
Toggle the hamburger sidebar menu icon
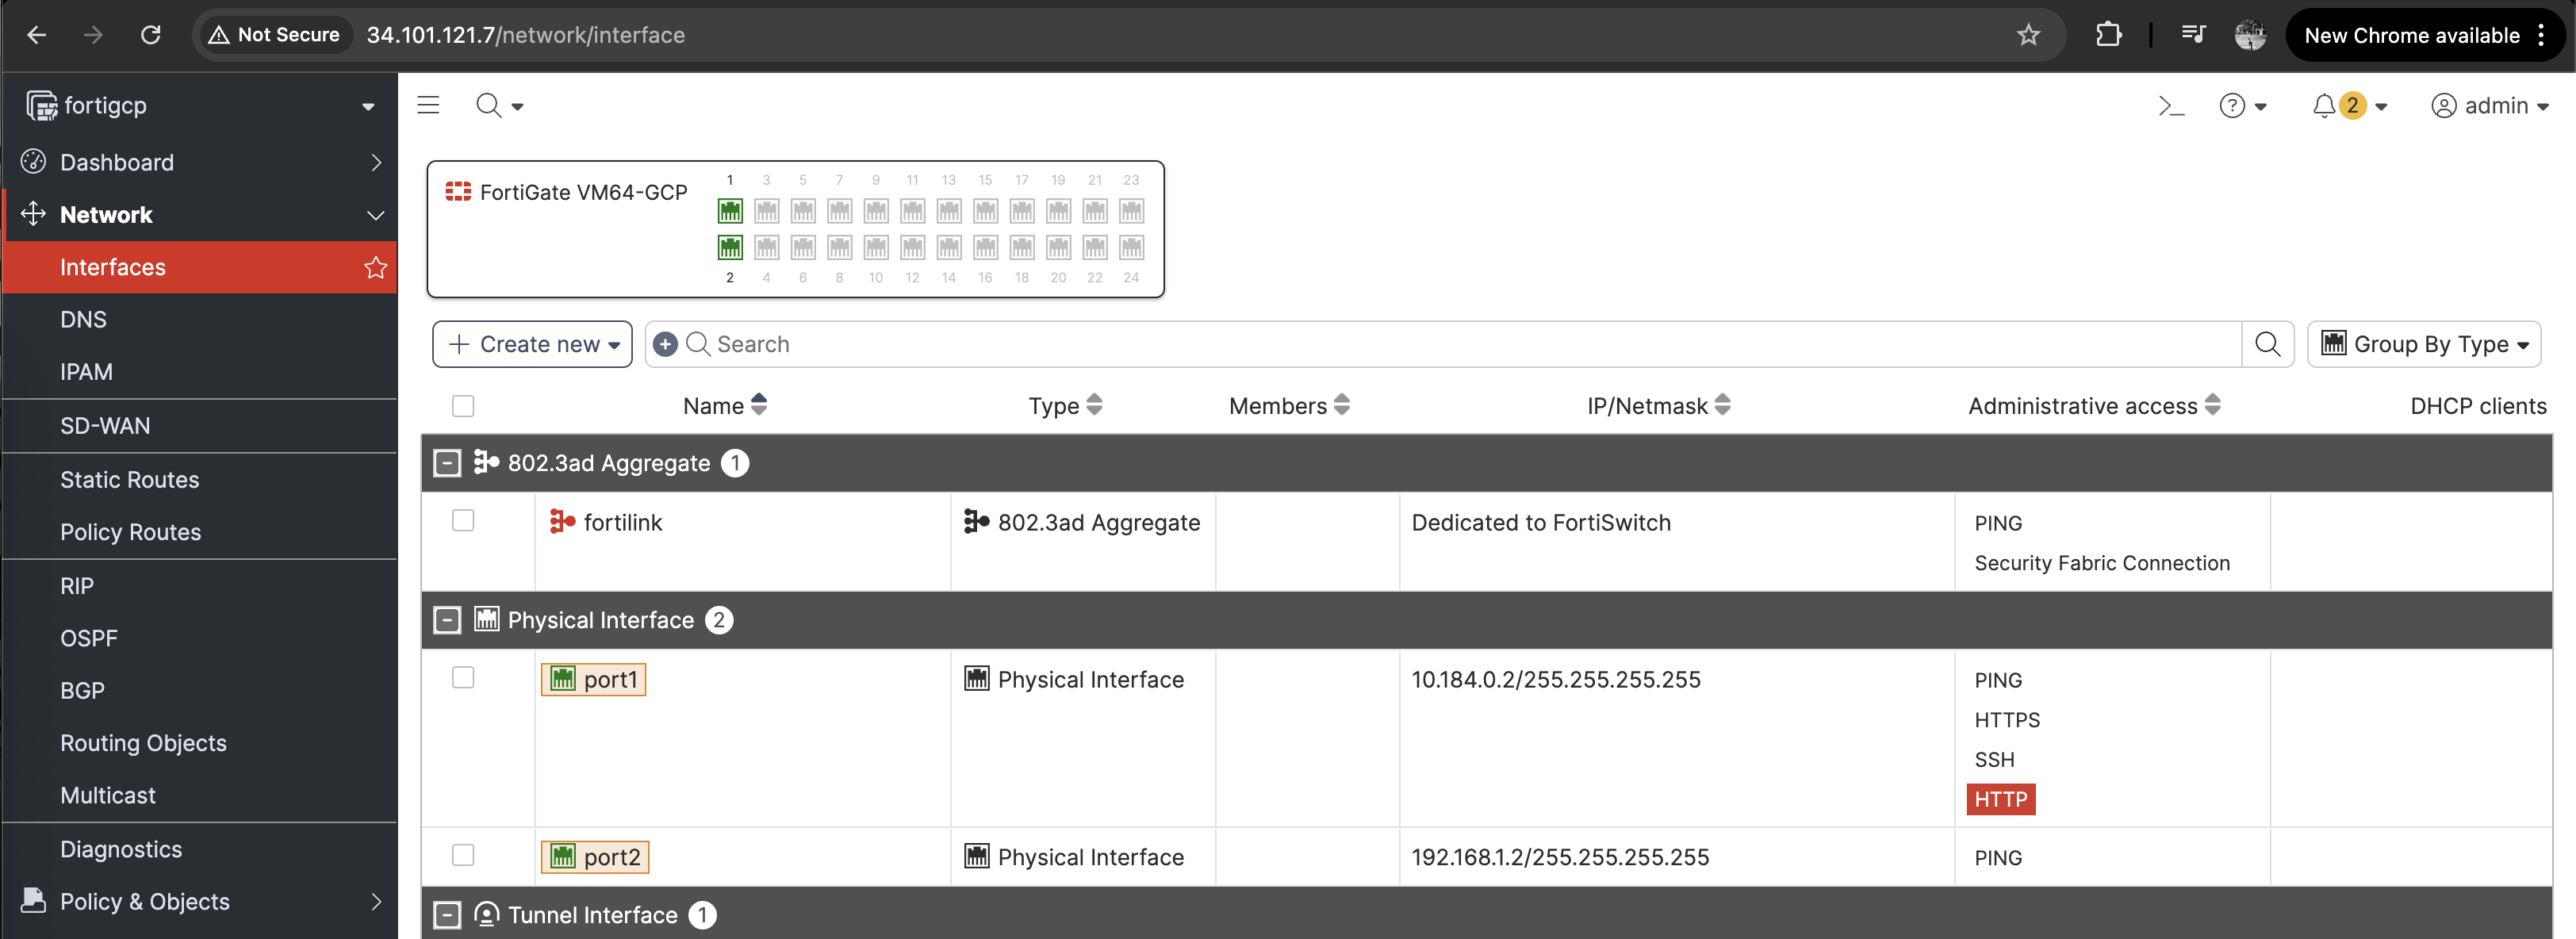(x=428, y=105)
